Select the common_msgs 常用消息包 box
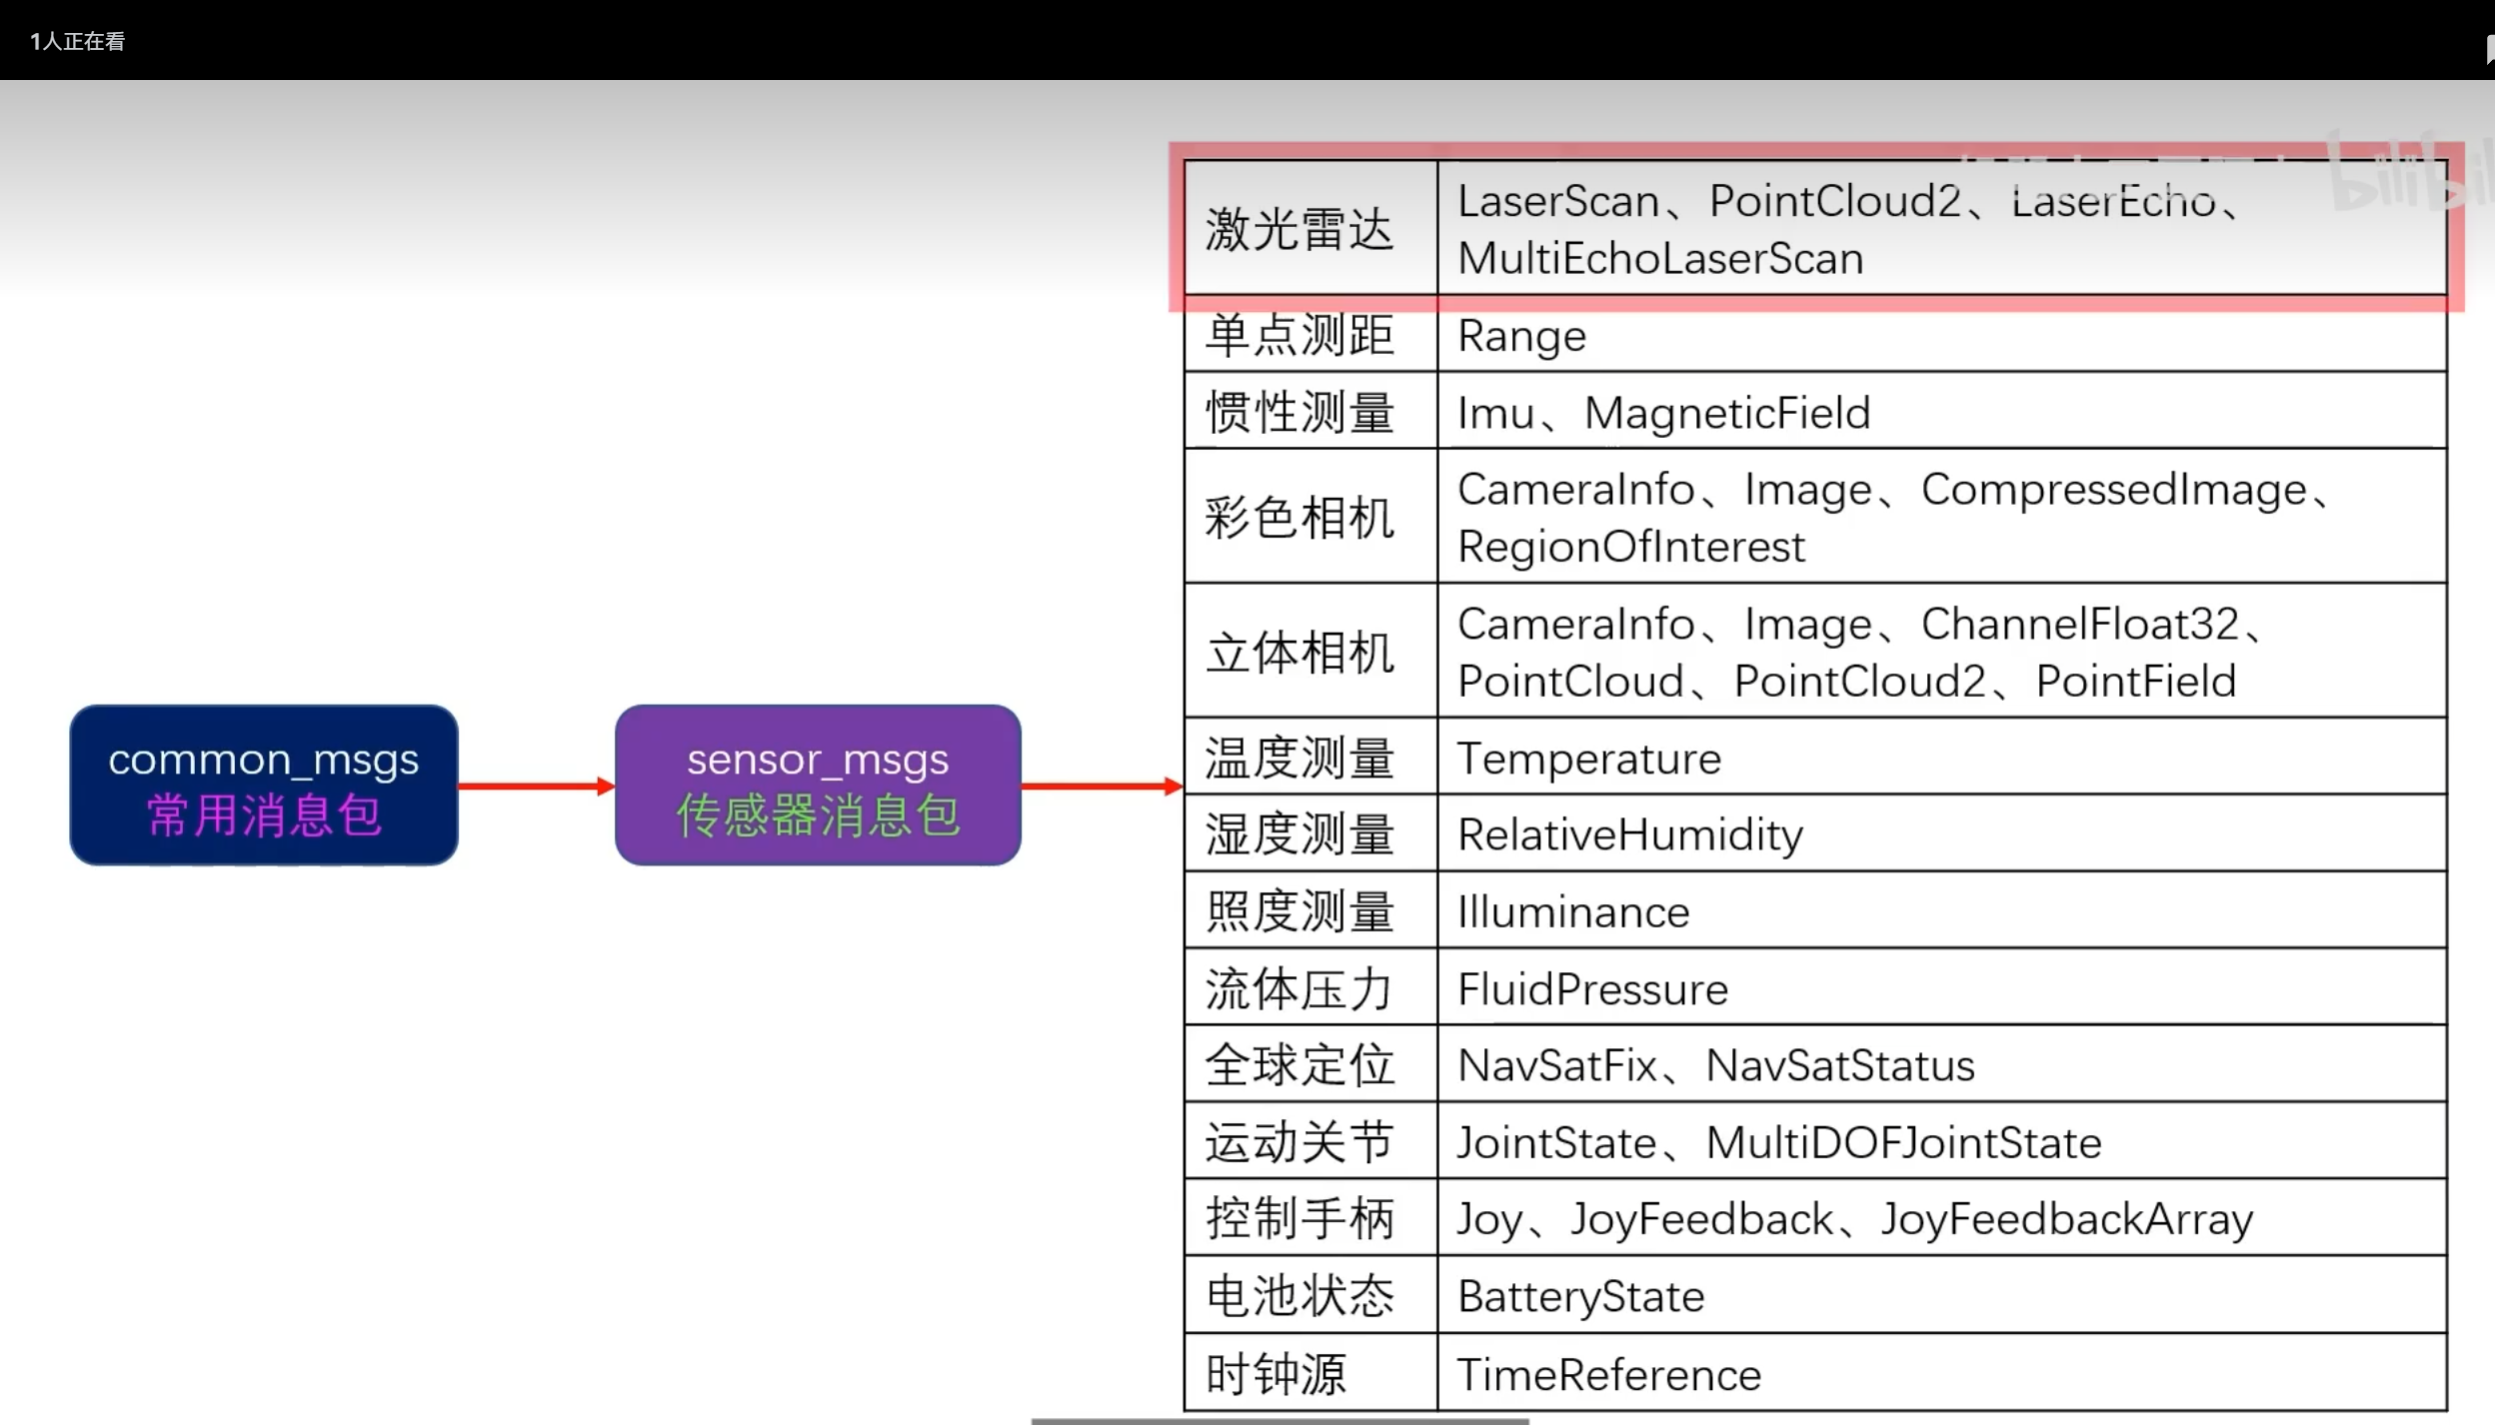Image resolution: width=2495 pixels, height=1425 pixels. (x=264, y=786)
